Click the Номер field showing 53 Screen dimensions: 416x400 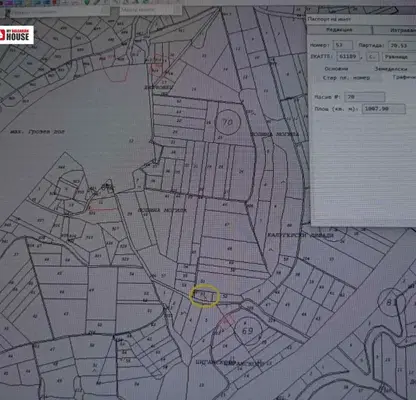point(342,45)
